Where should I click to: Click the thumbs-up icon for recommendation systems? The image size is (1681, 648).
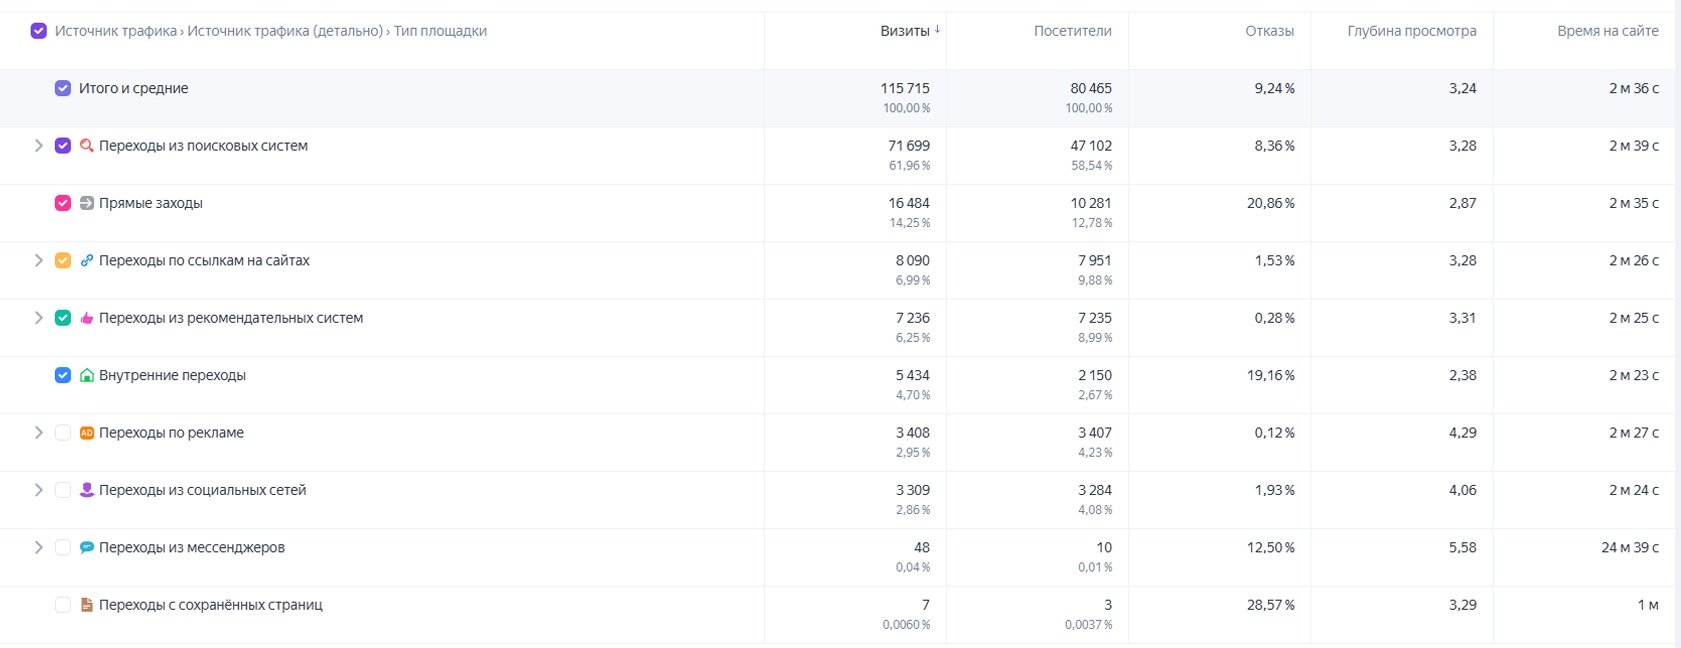pyautogui.click(x=87, y=318)
